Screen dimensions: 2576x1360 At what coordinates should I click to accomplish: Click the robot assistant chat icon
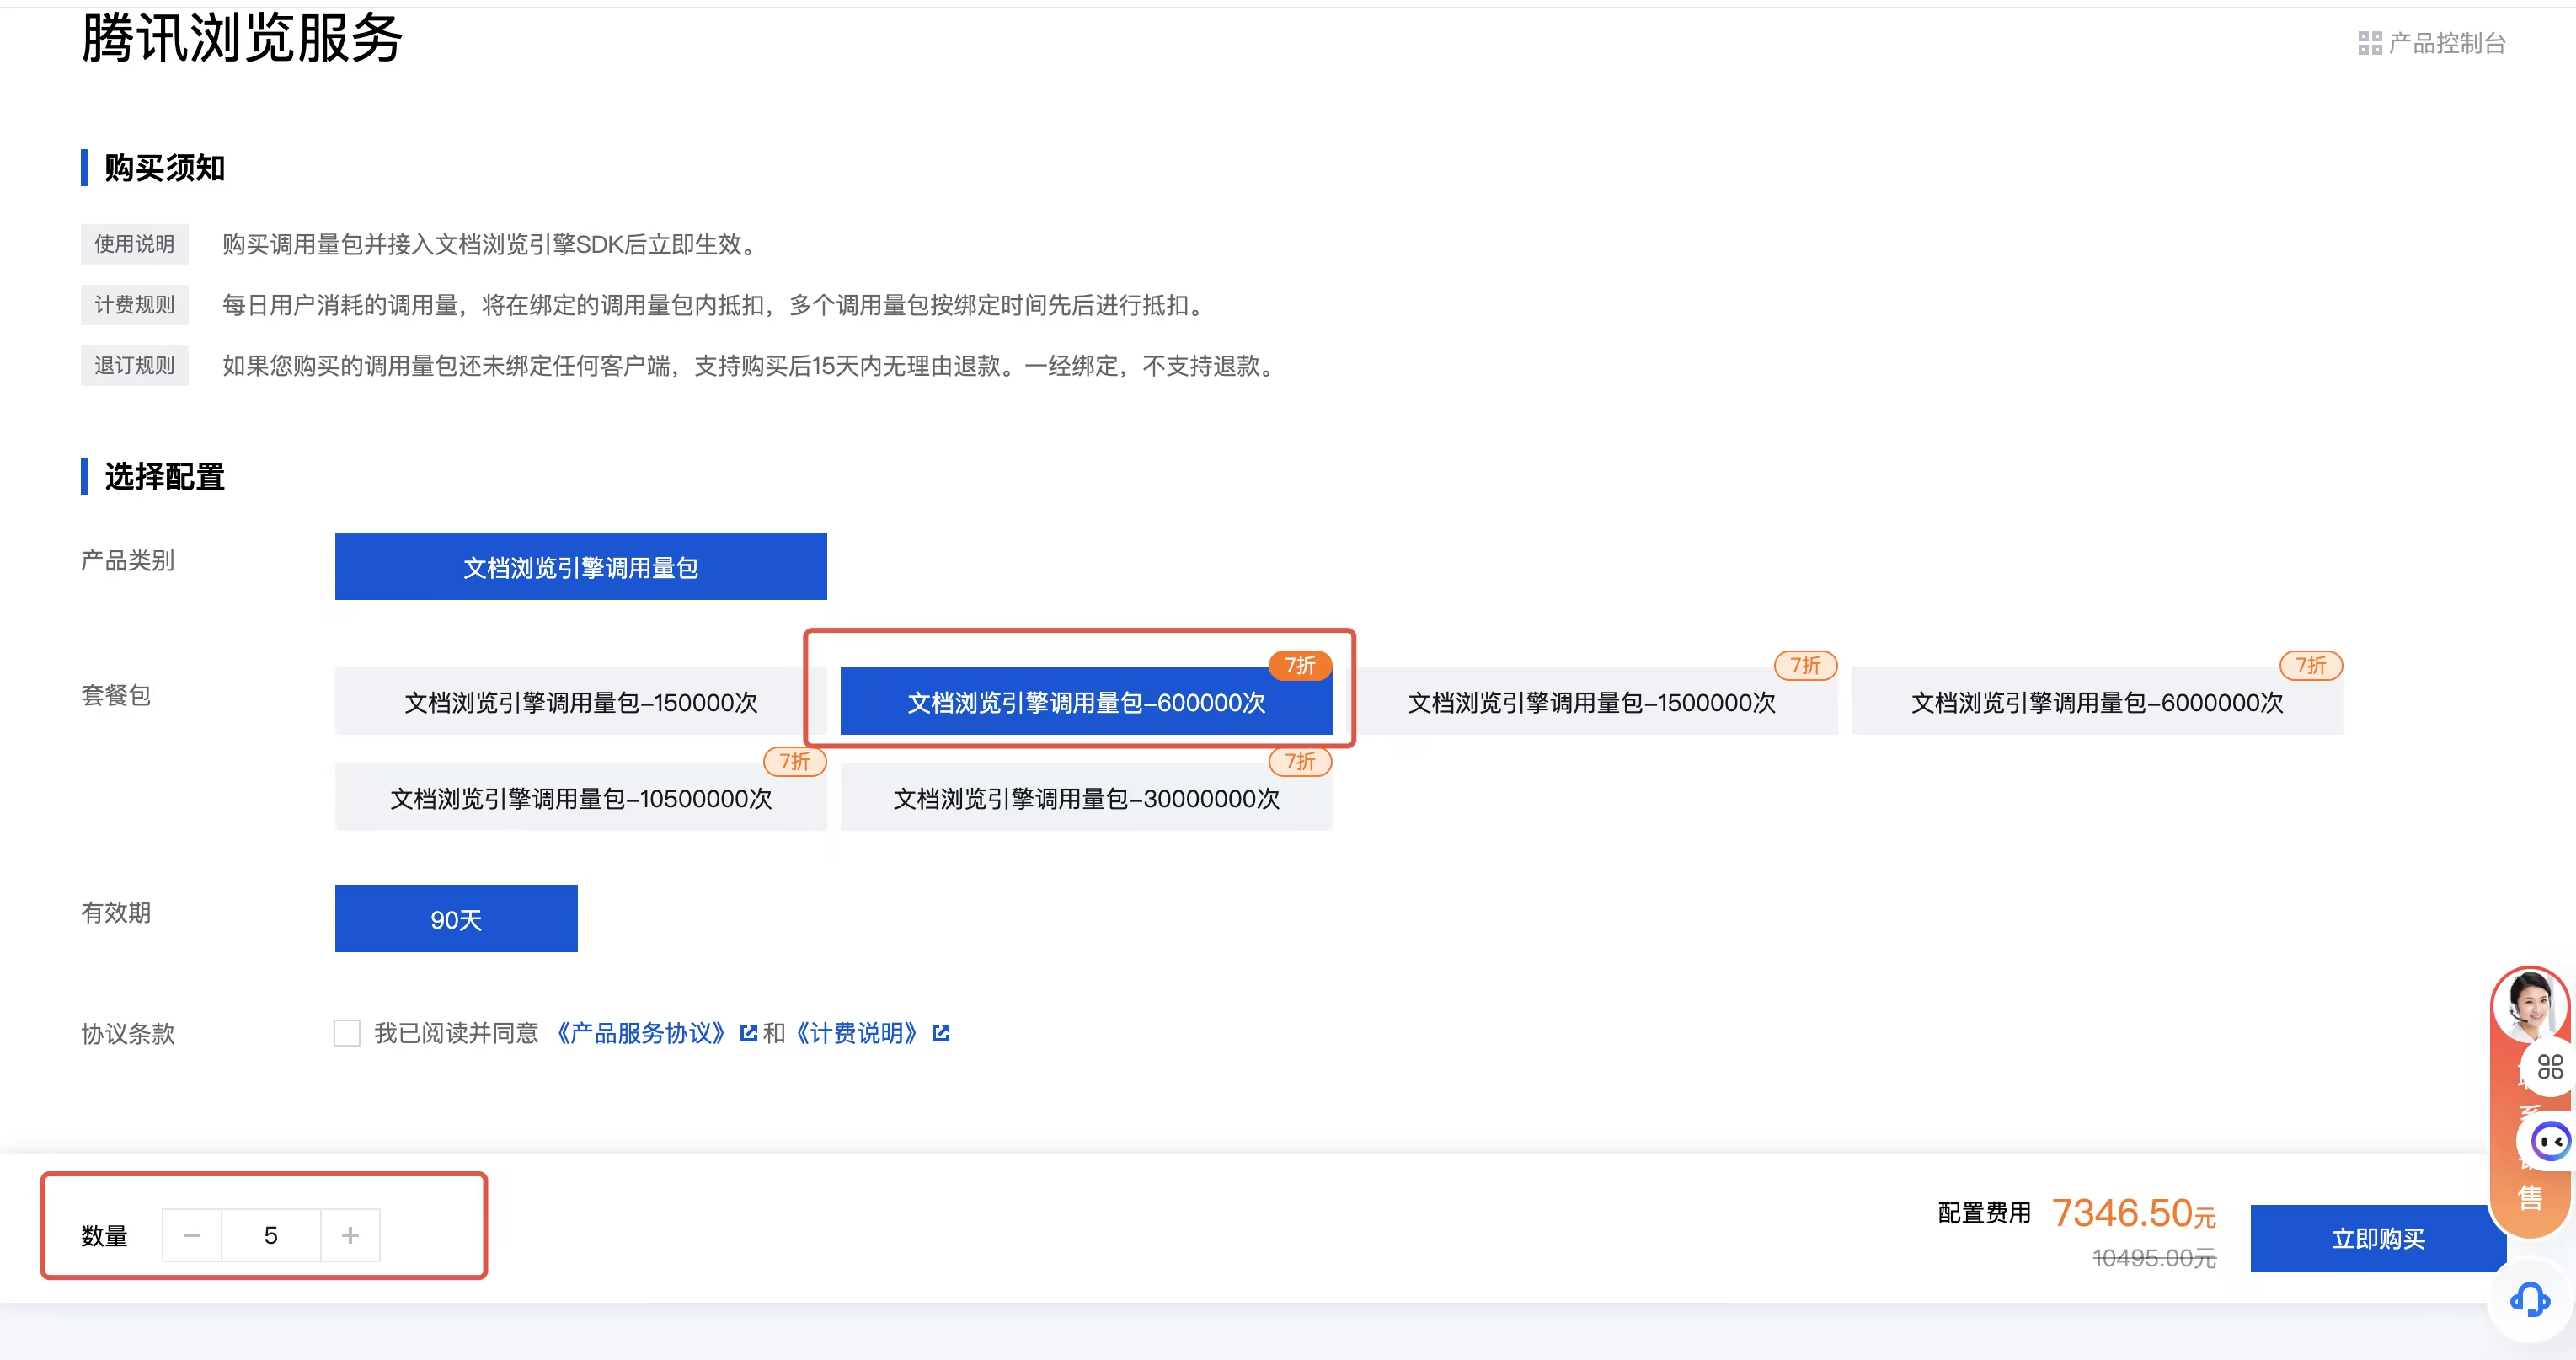pyautogui.click(x=2549, y=1141)
